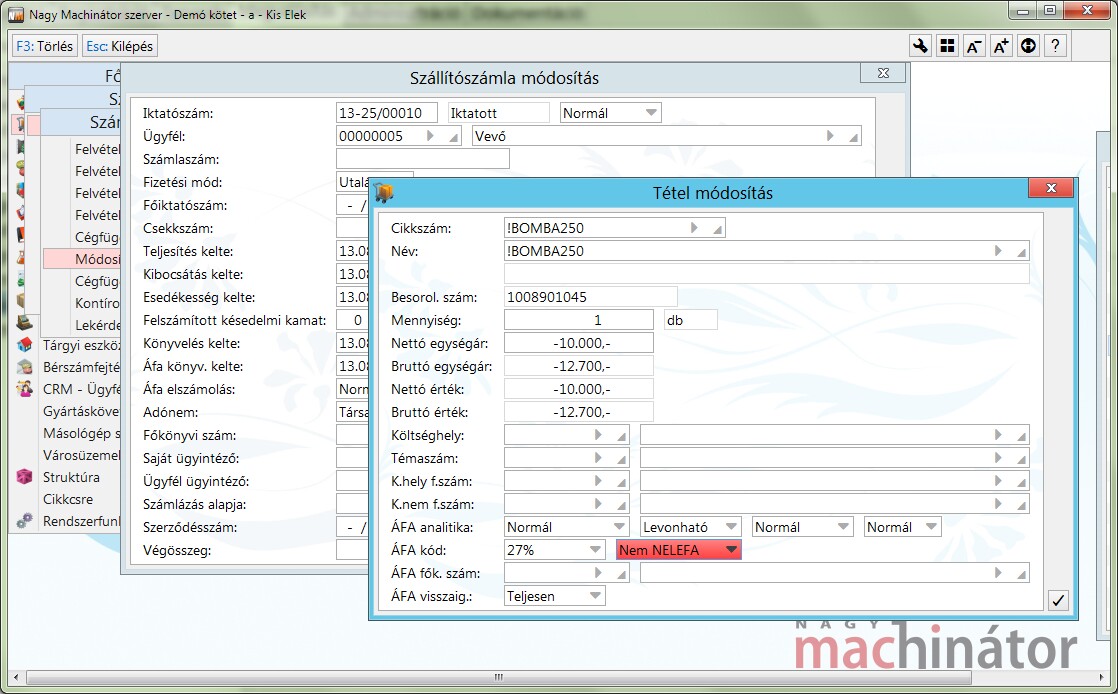
Task: Open the ÁFA visszaig. Teljesen dropdown
Action: pyautogui.click(x=595, y=596)
